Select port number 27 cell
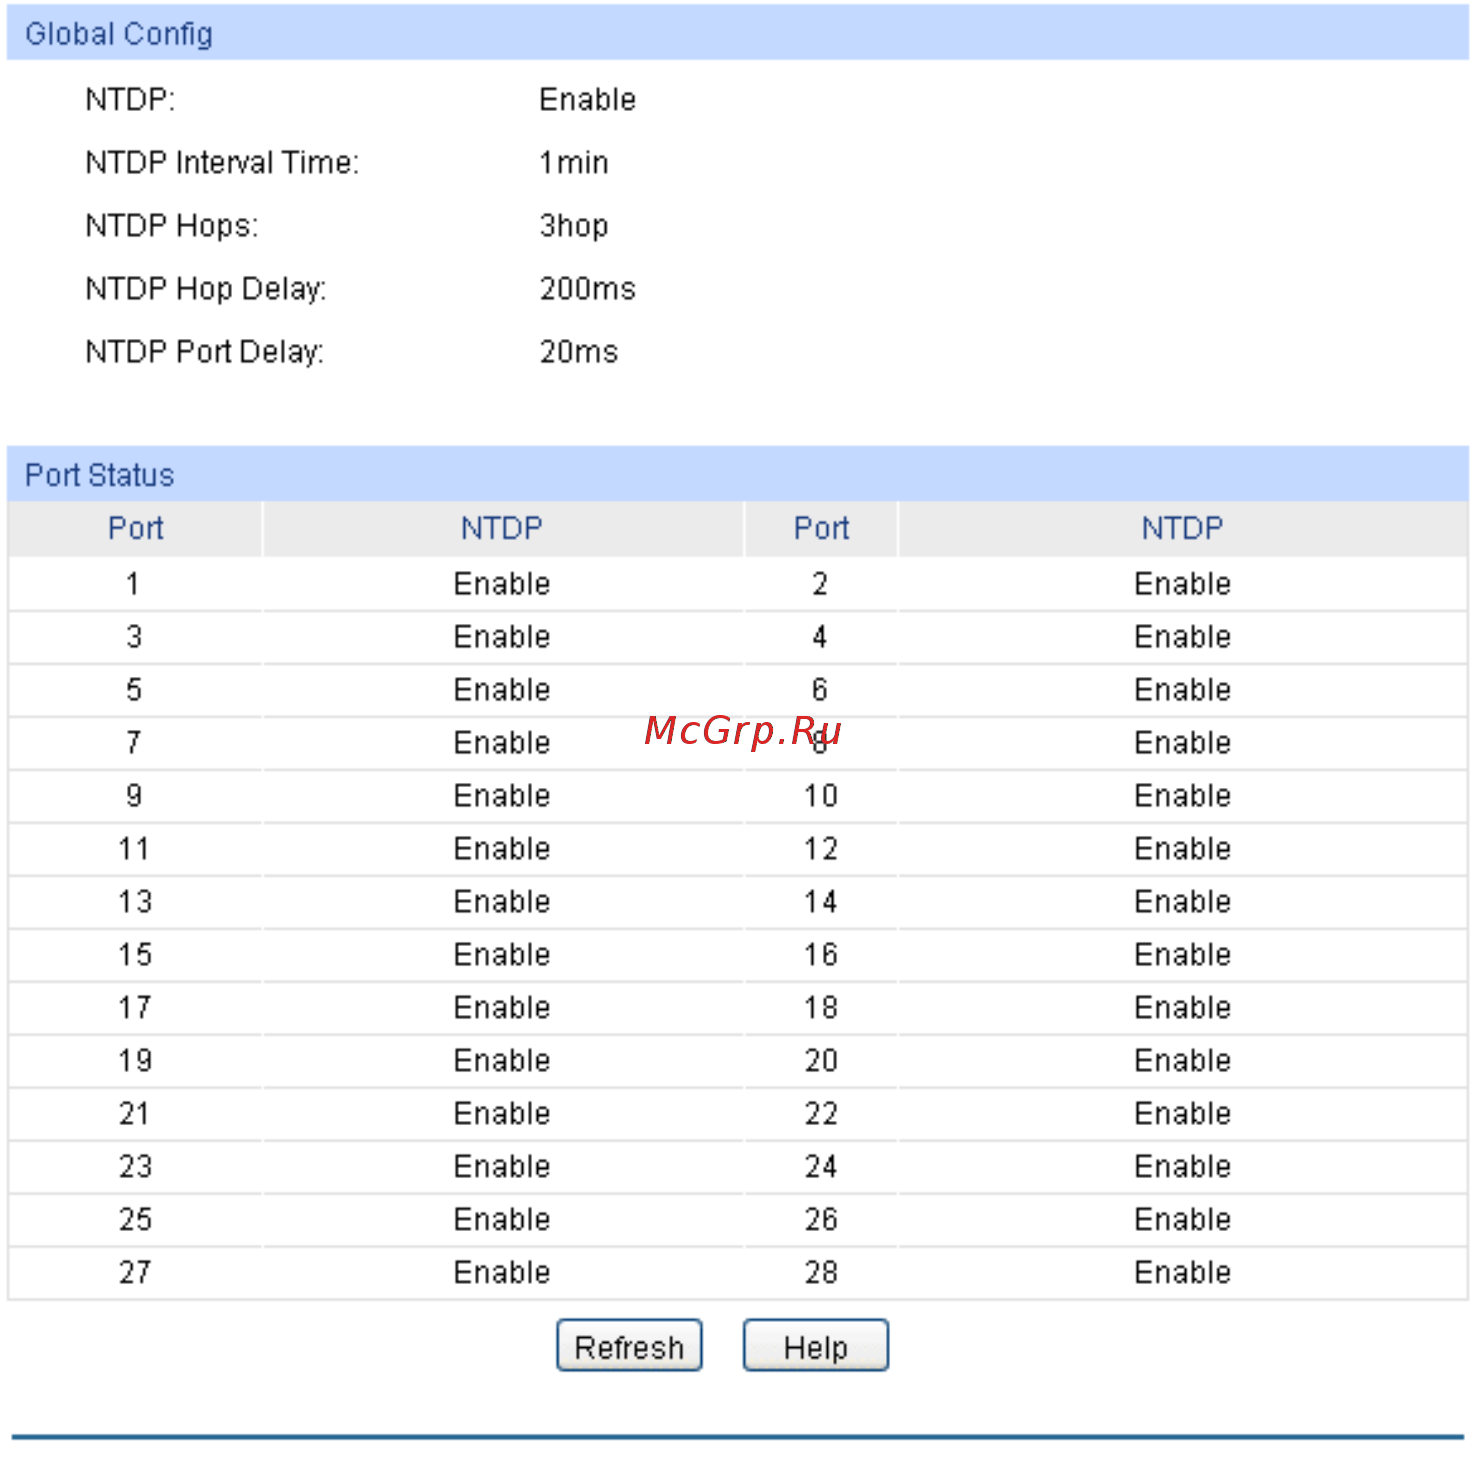The image size is (1475, 1458). tap(135, 1272)
